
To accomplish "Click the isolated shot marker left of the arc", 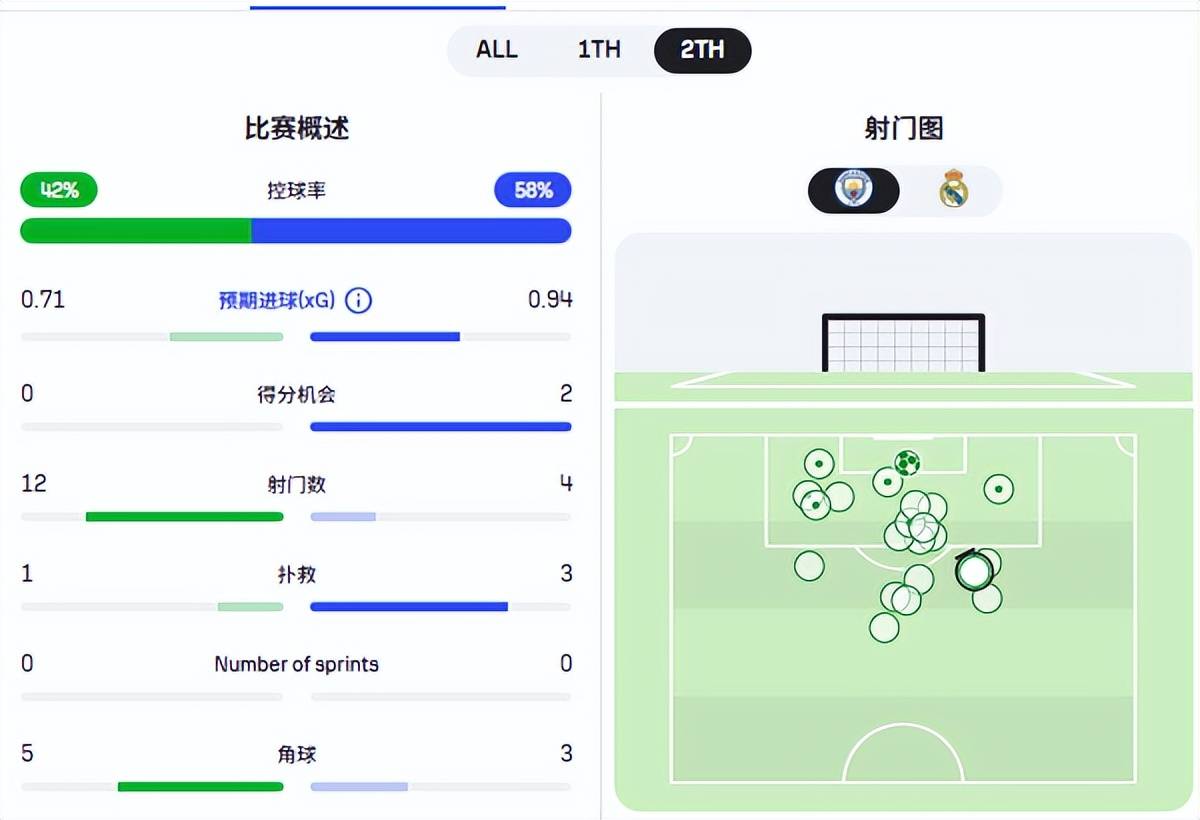I will click(x=809, y=566).
